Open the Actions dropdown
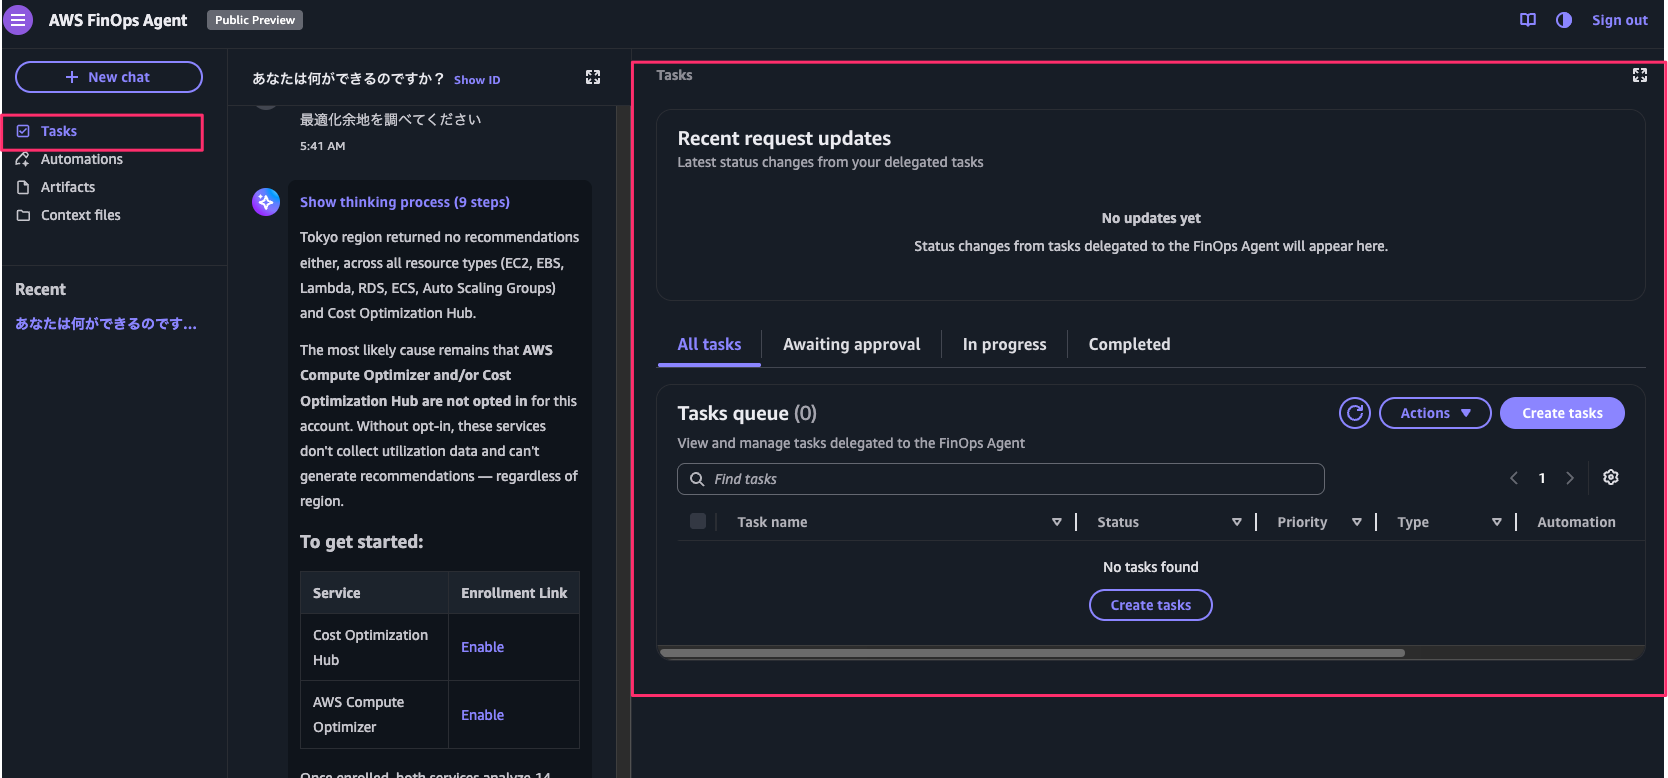 [x=1435, y=413]
